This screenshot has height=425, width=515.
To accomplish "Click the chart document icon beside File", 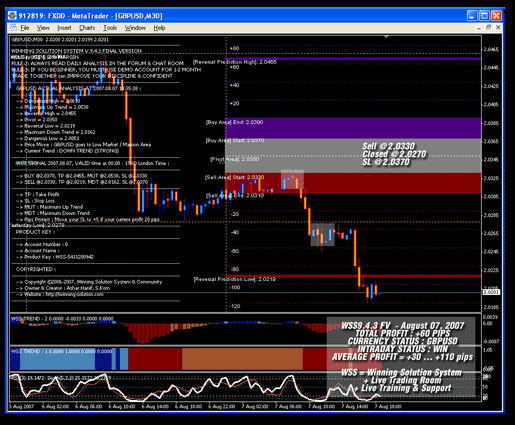I will tap(13, 28).
